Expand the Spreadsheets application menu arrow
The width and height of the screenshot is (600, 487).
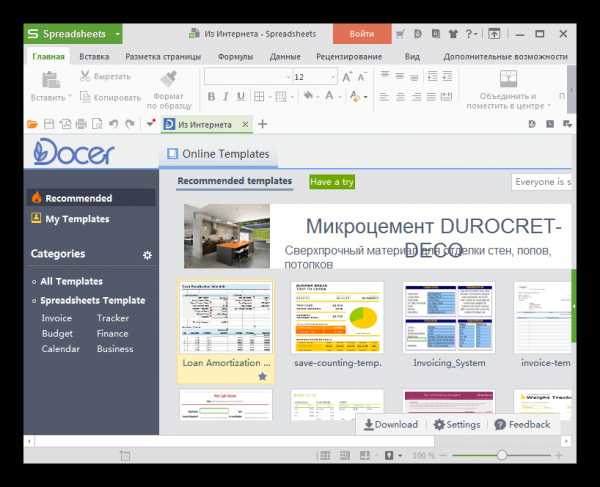point(118,33)
